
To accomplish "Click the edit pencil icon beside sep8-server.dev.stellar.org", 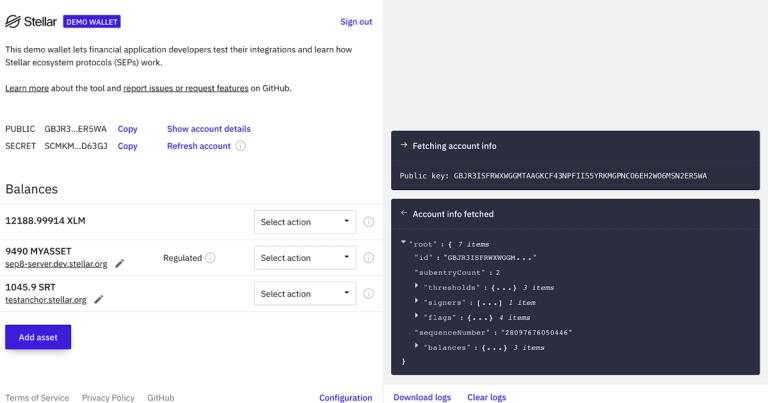I will pyautogui.click(x=120, y=263).
